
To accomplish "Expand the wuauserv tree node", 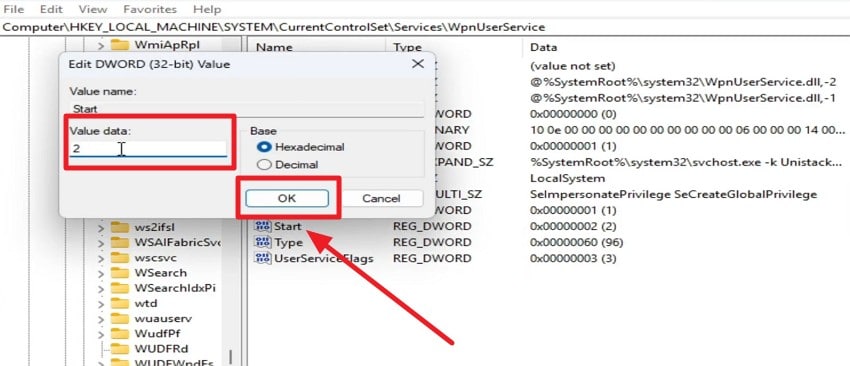I will pos(101,319).
